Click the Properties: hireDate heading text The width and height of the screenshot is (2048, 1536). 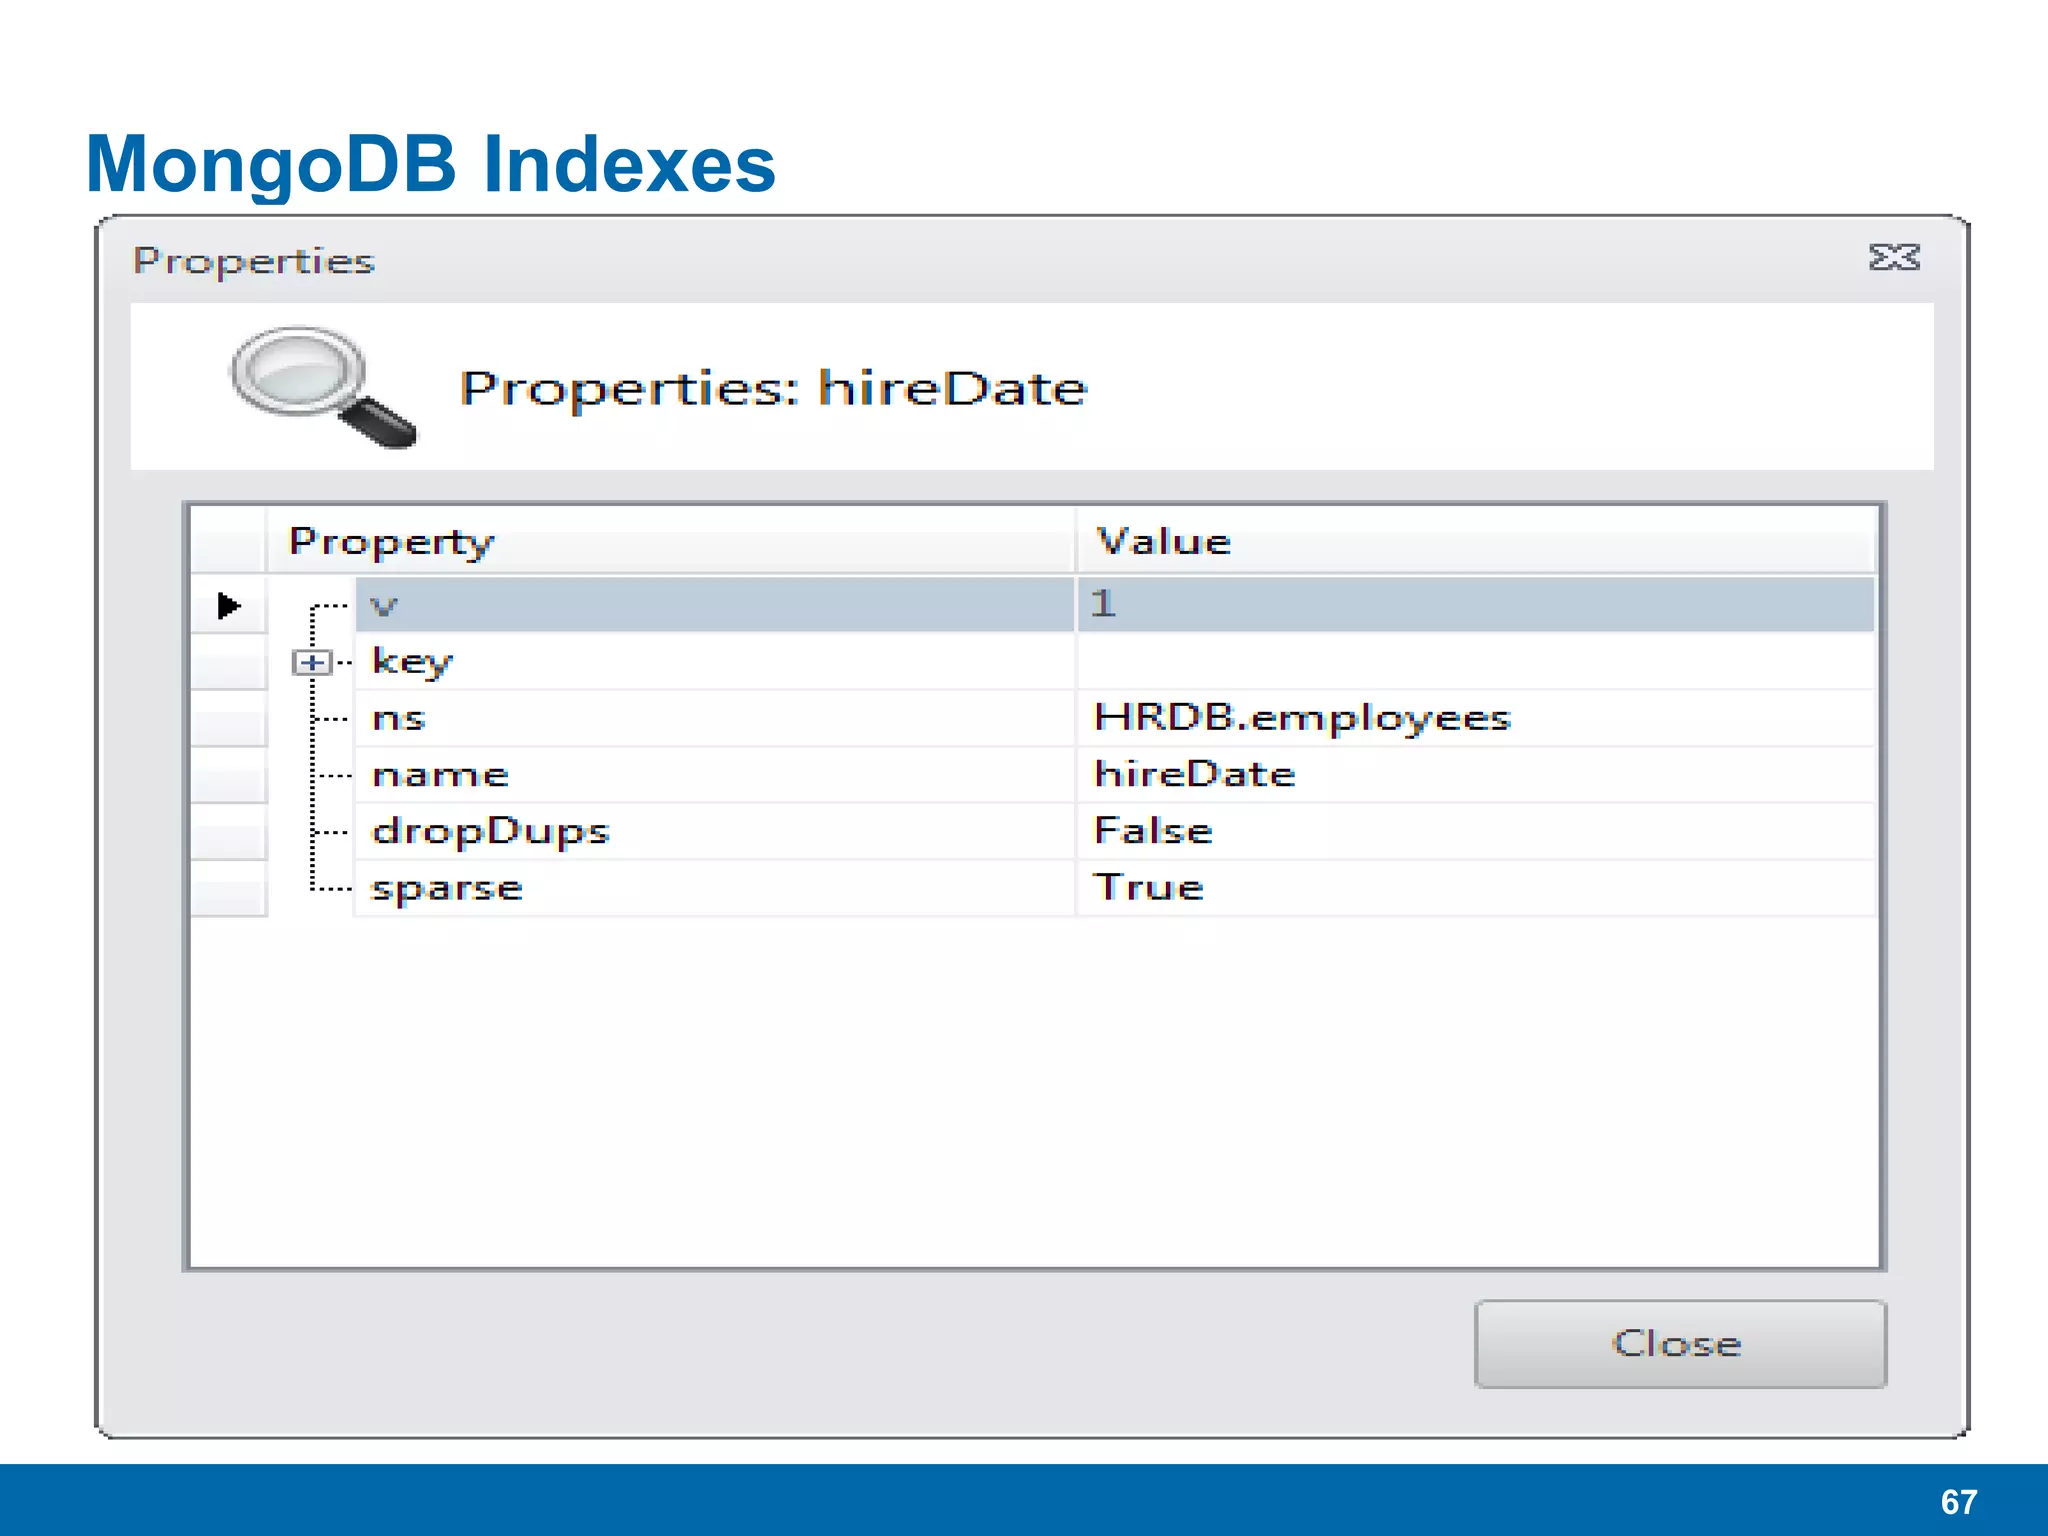[772, 388]
